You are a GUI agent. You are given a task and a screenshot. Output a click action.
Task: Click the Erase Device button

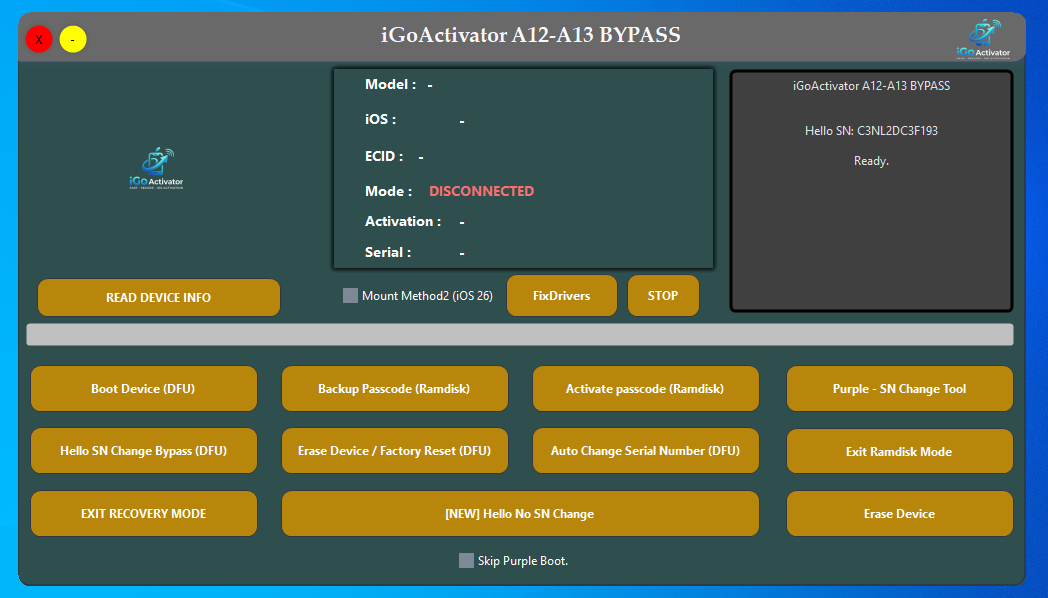[x=900, y=514]
